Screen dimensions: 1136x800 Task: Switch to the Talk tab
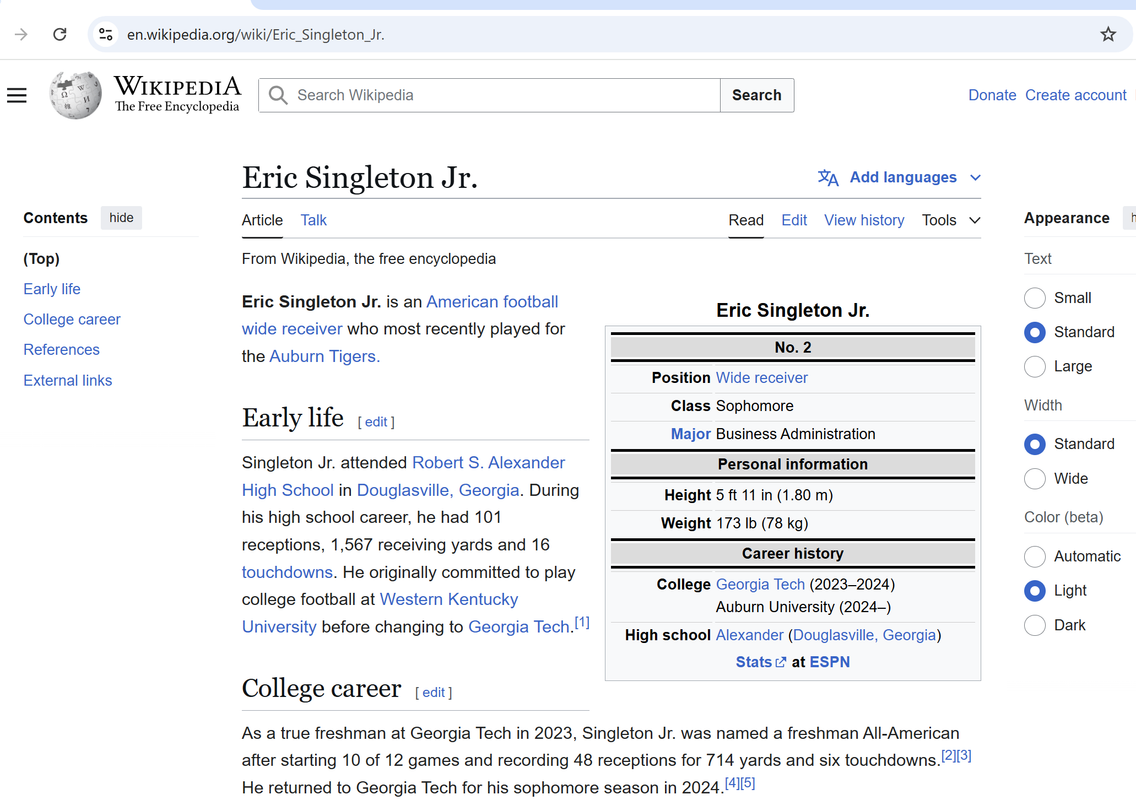314,220
